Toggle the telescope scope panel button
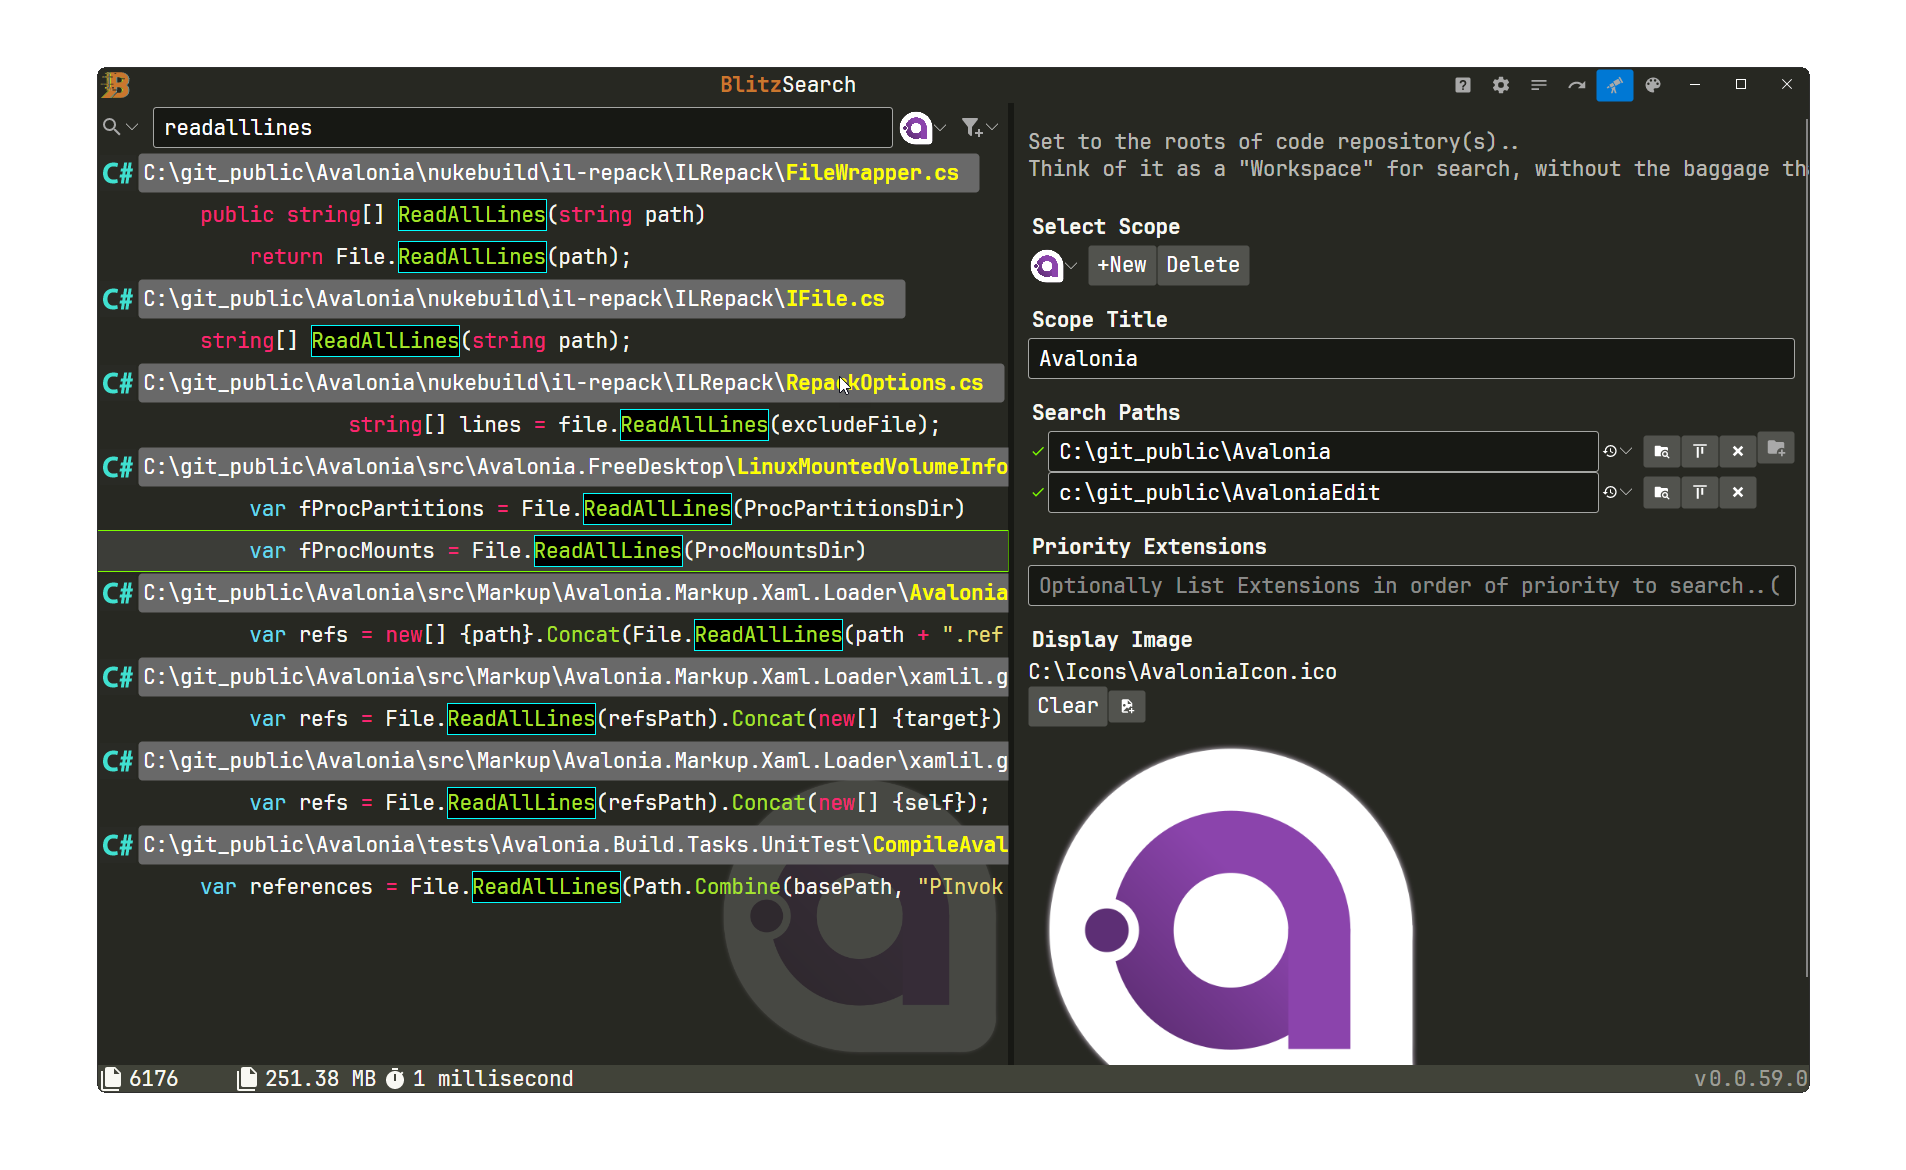This screenshot has width=1906, height=1170. click(x=1615, y=85)
